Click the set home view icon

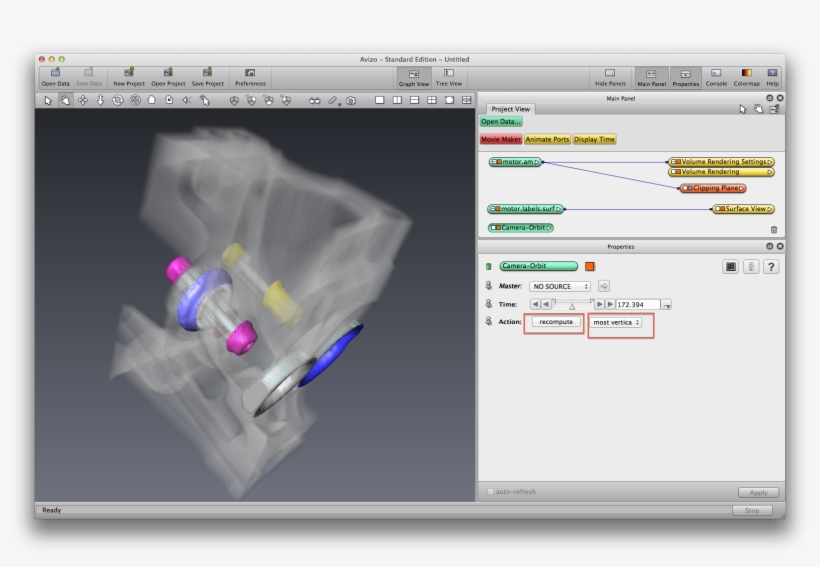(x=169, y=100)
